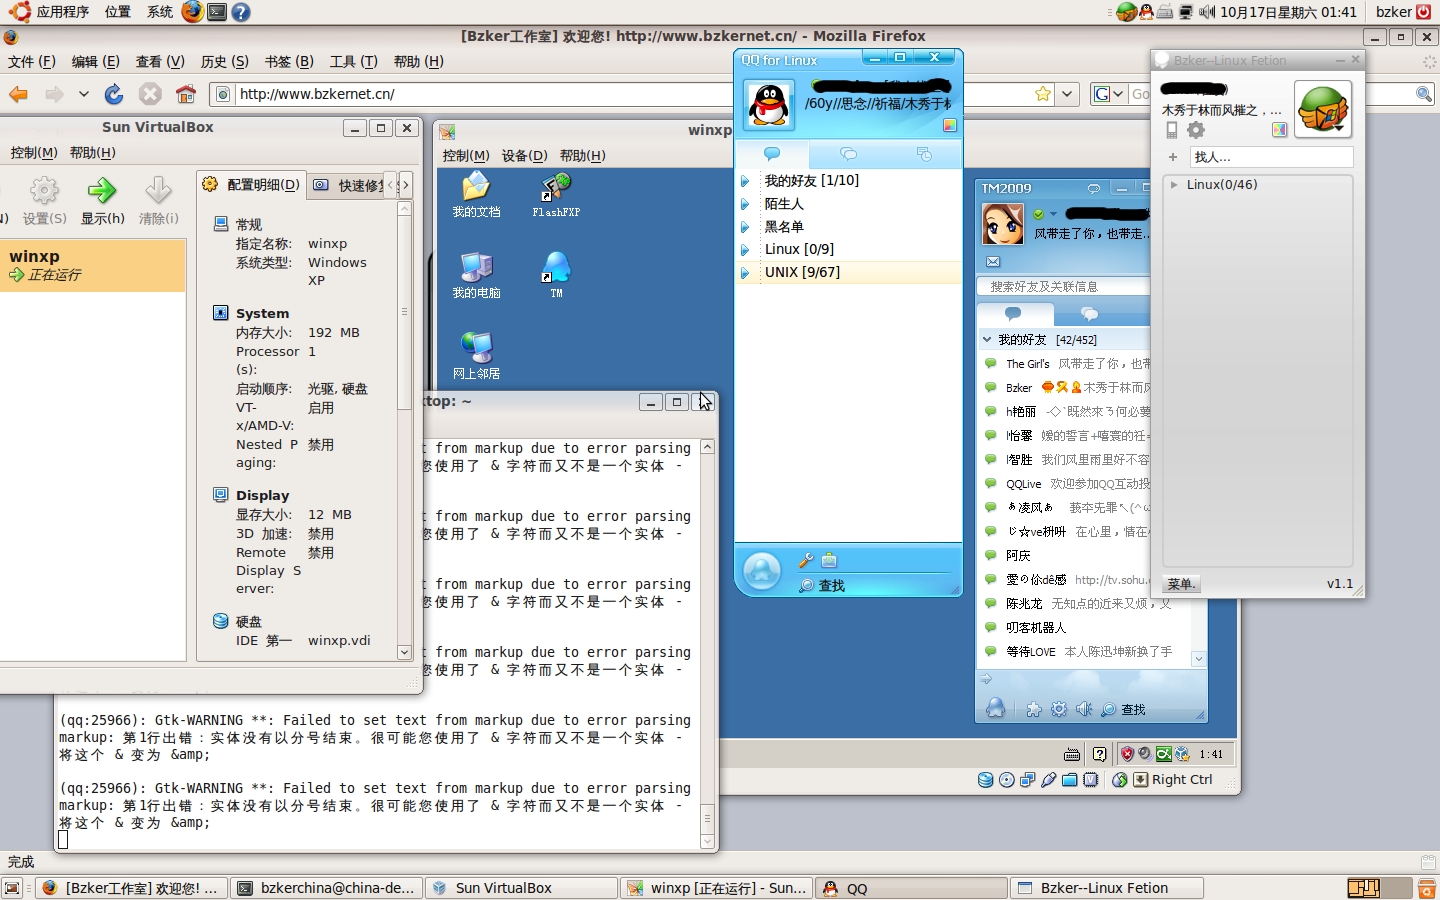Click the Firefox reload button
The width and height of the screenshot is (1440, 900).
tap(114, 94)
